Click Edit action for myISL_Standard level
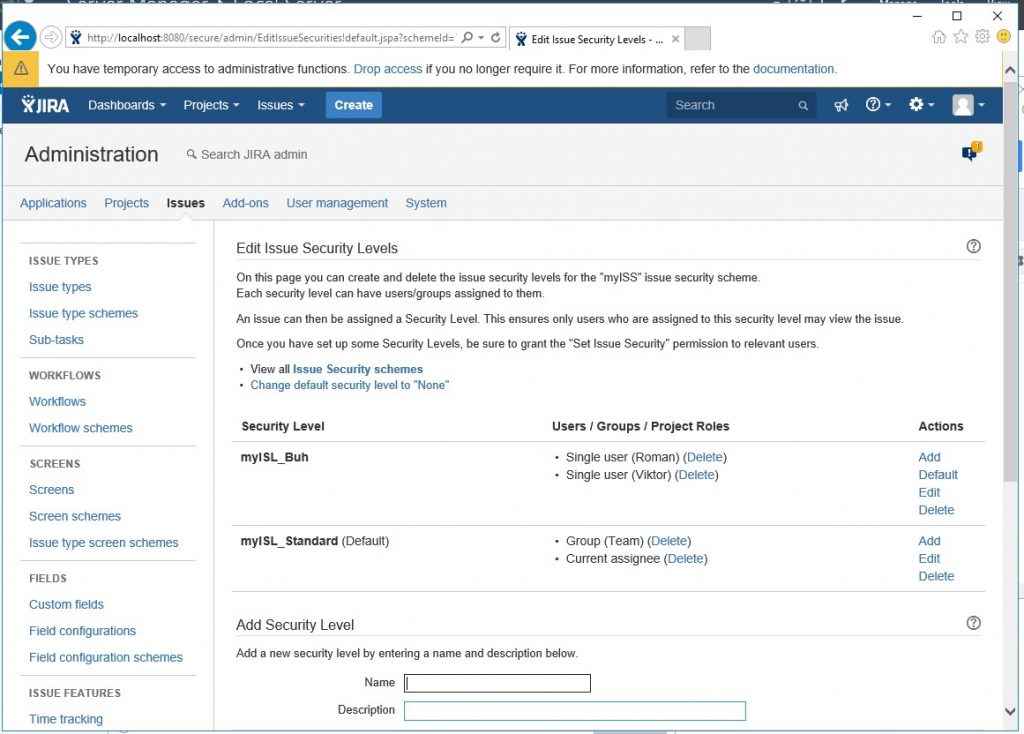The height and width of the screenshot is (734, 1024). pos(929,558)
